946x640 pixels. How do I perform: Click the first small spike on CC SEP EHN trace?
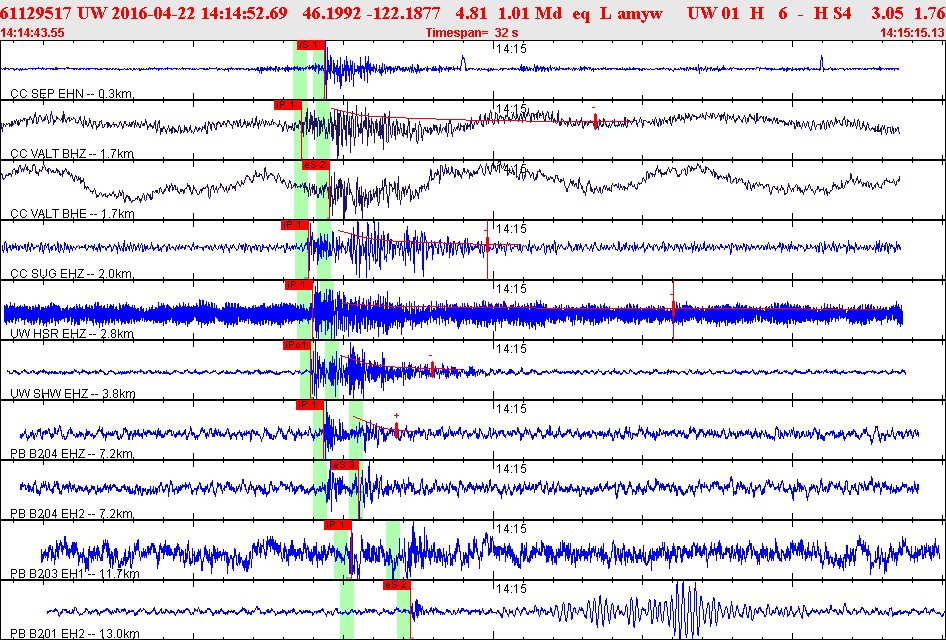click(x=463, y=63)
